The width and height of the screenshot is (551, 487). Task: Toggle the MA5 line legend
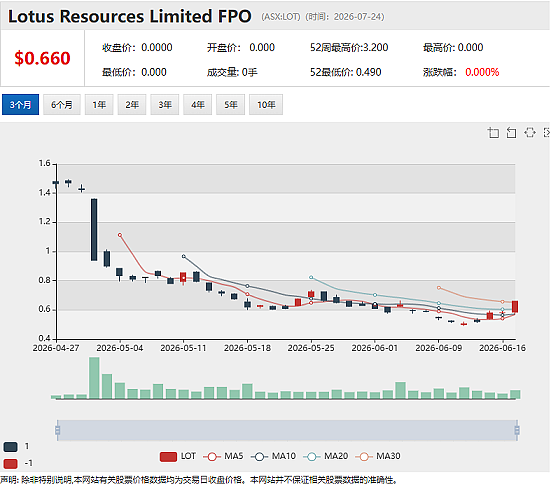[223, 456]
